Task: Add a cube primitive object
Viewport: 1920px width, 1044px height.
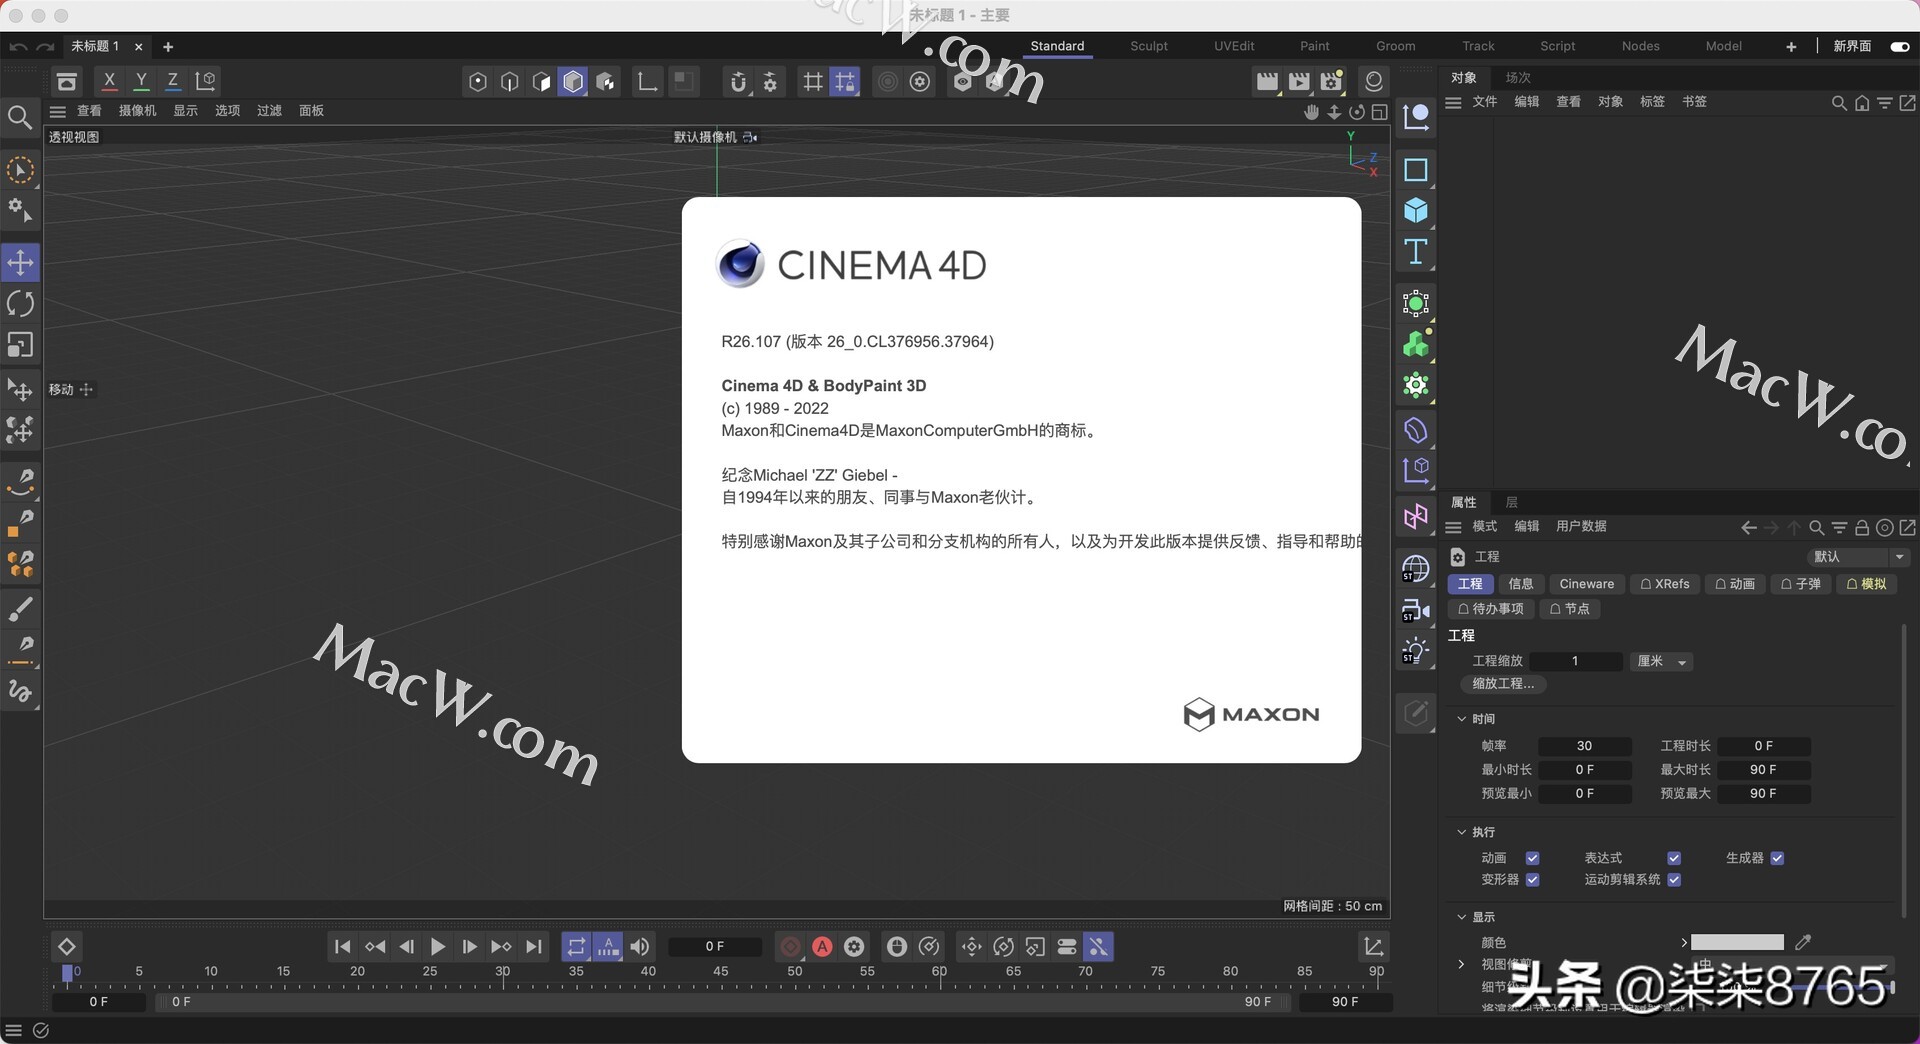Action: (x=1415, y=210)
